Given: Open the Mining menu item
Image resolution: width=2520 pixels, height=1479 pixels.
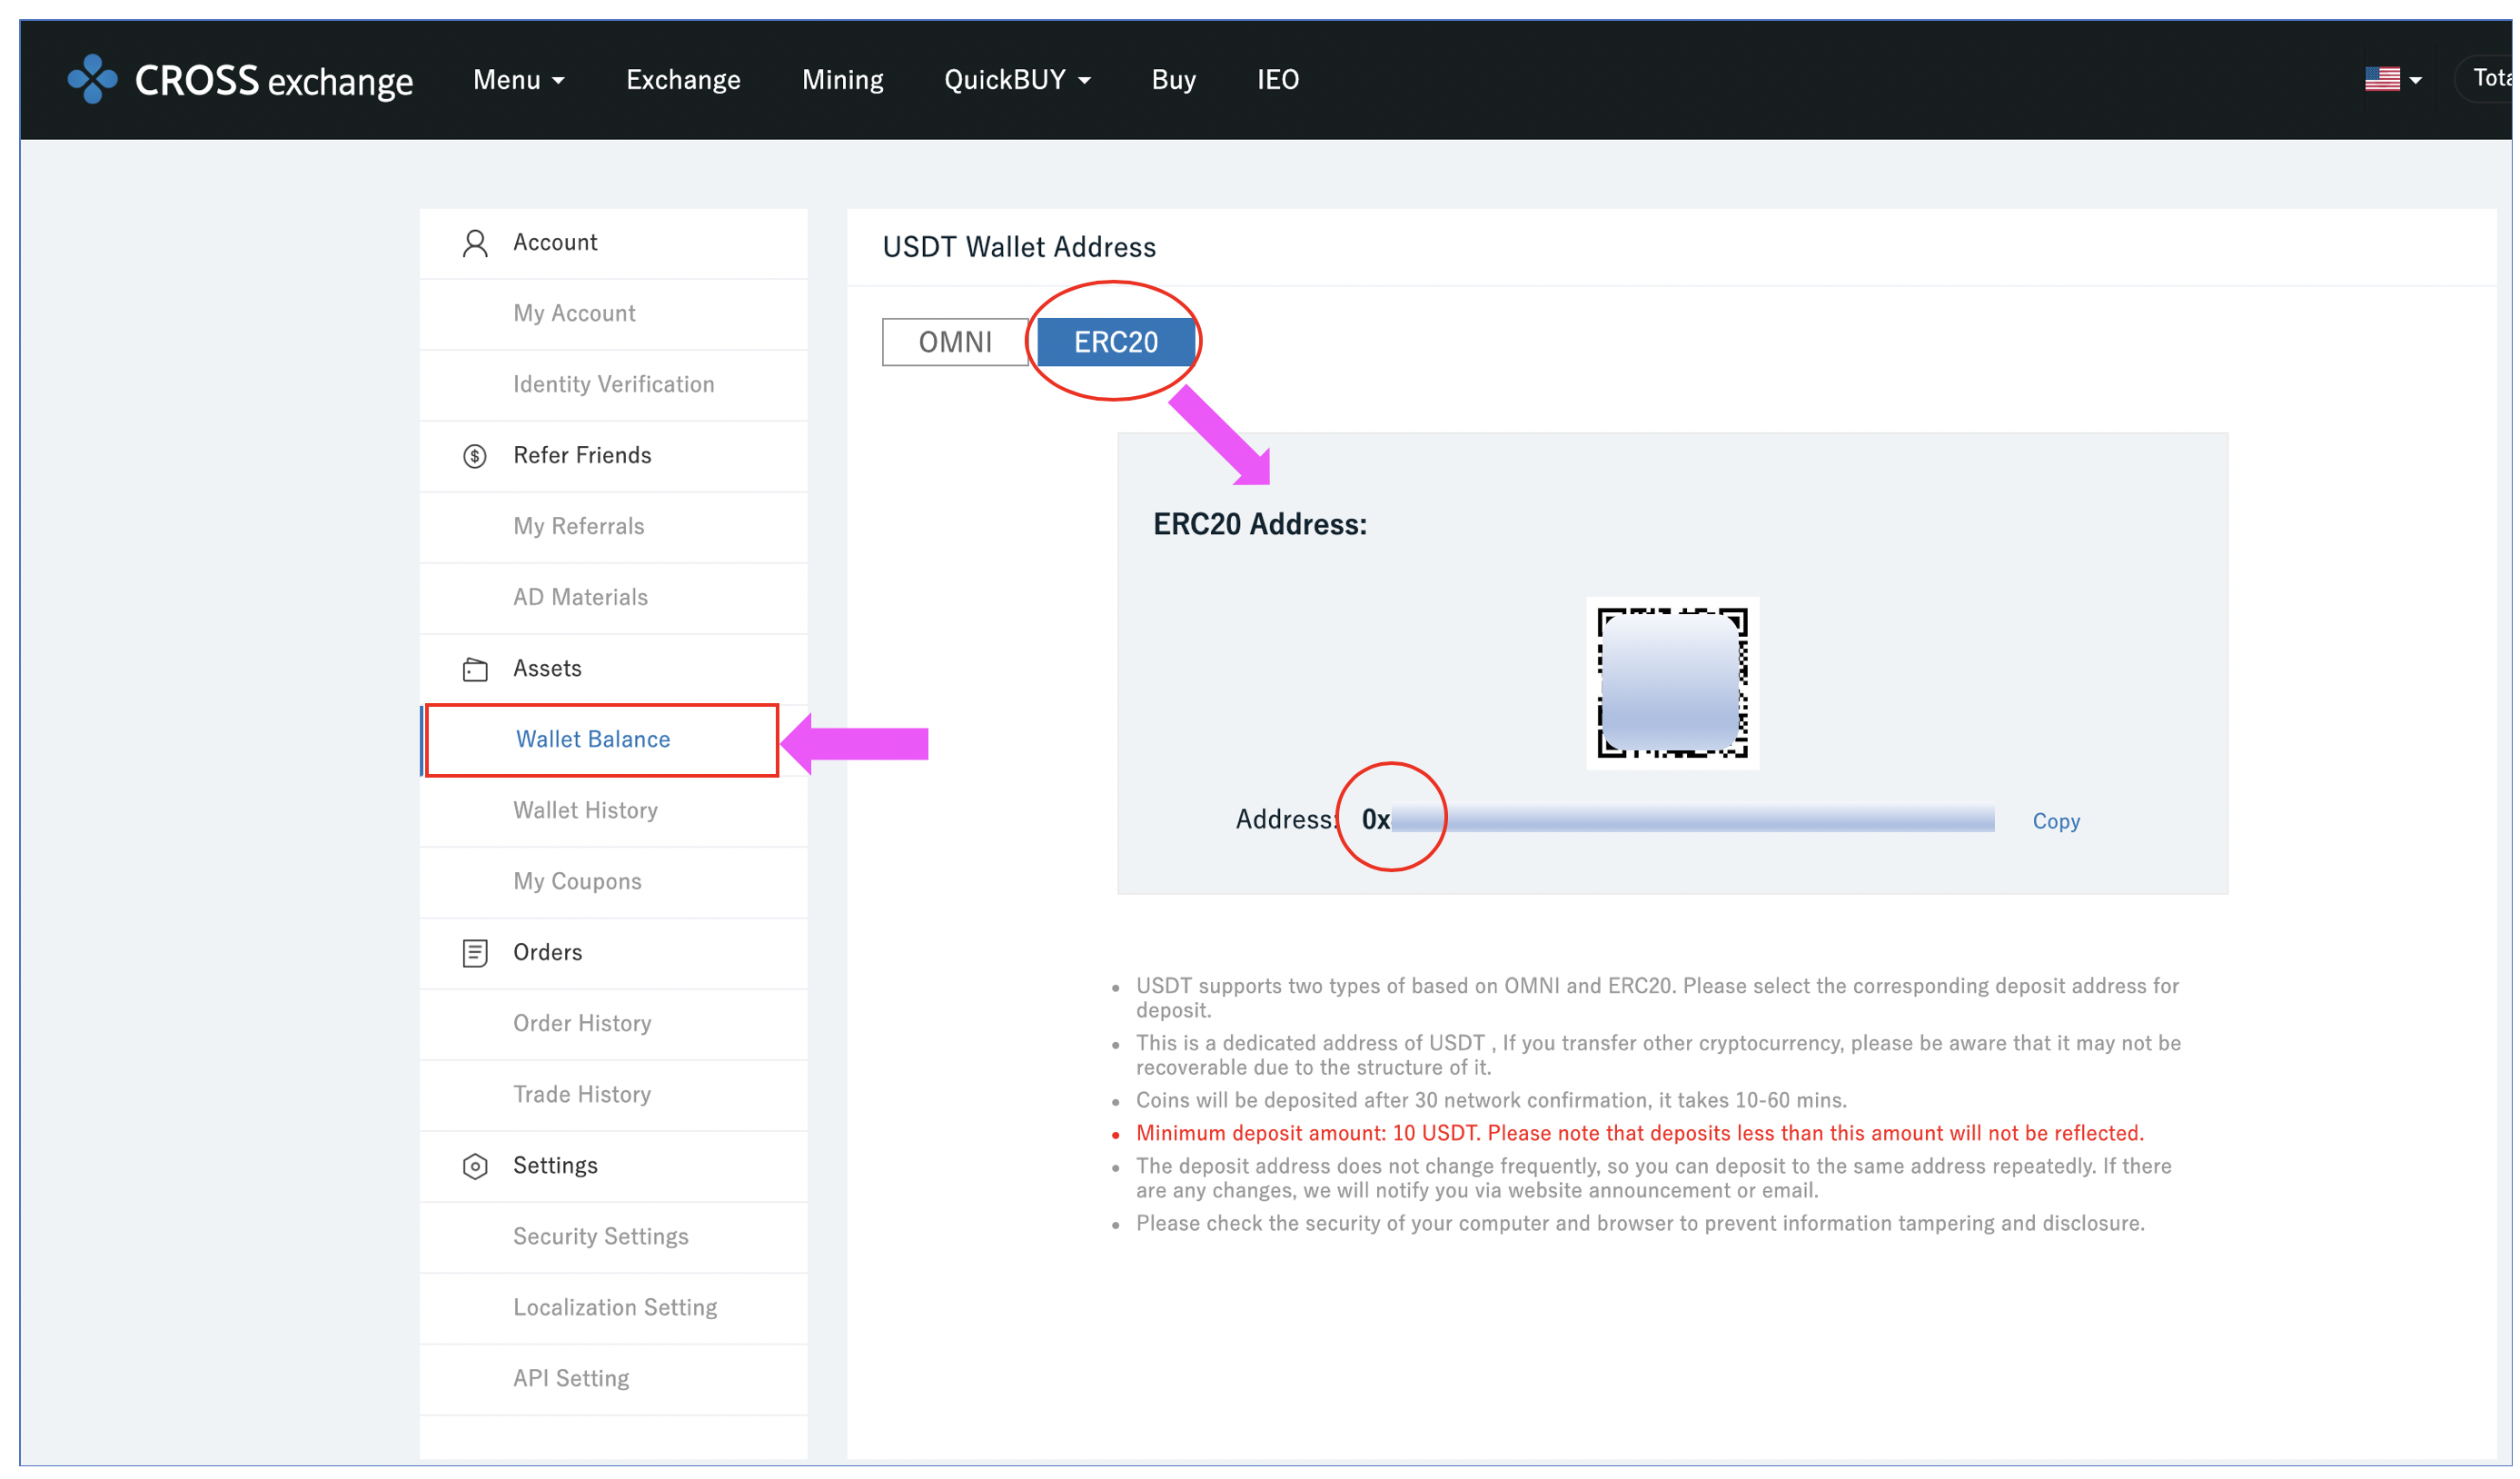Looking at the screenshot, I should (842, 80).
